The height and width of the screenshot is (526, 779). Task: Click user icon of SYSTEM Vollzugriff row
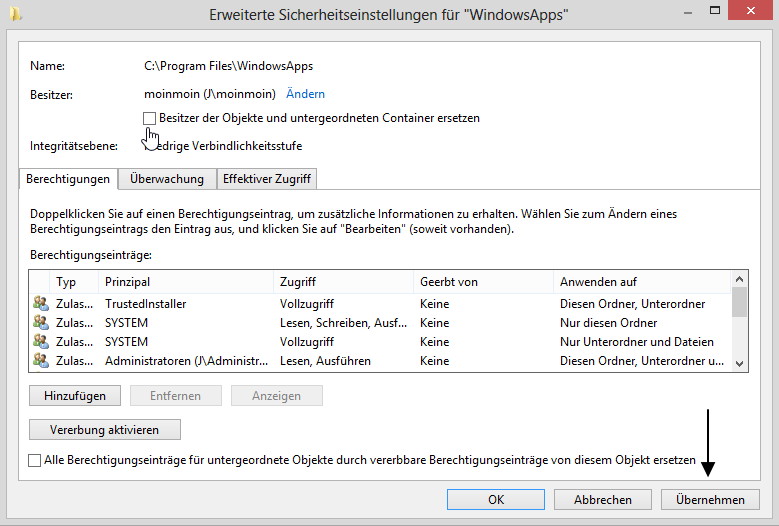[x=41, y=342]
